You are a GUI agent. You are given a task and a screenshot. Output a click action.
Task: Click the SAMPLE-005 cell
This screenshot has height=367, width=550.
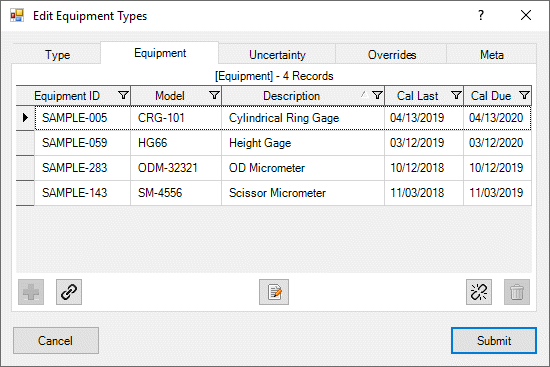(x=82, y=118)
